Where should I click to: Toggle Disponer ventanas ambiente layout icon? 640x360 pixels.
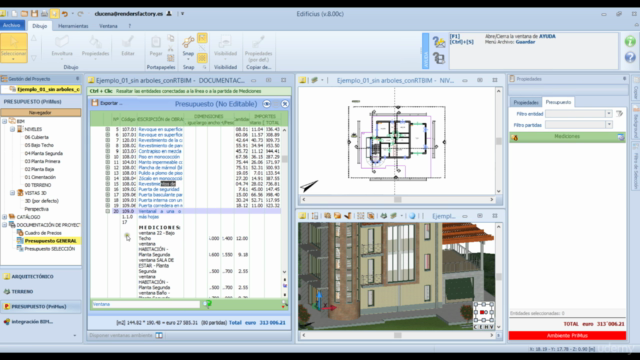[x=159, y=335]
